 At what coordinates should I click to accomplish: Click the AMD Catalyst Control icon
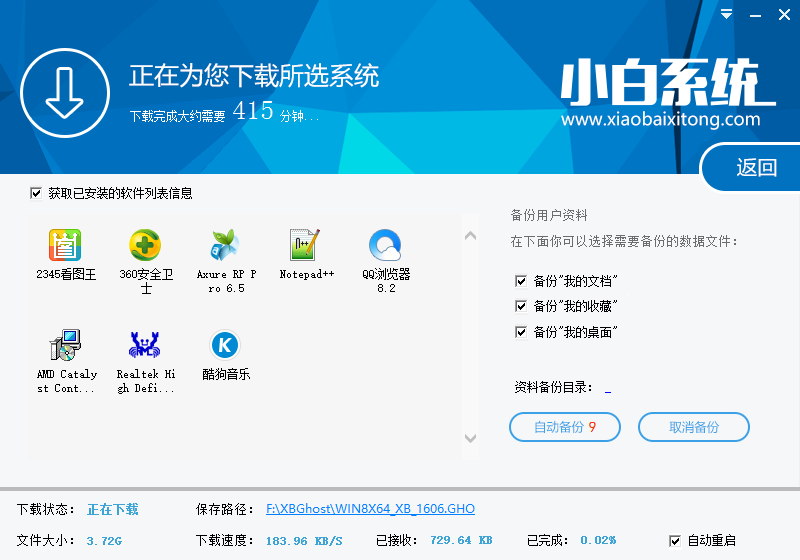(x=66, y=346)
